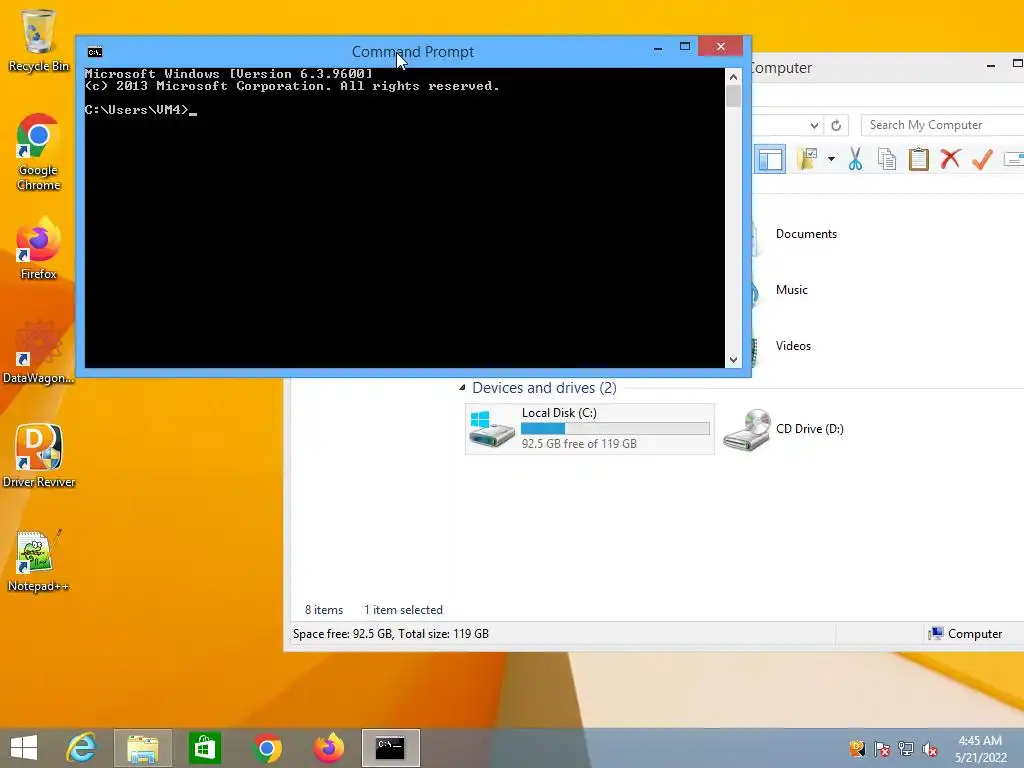This screenshot has height=768, width=1024.
Task: Click the "1 item selected" status text
Action: coord(403,610)
